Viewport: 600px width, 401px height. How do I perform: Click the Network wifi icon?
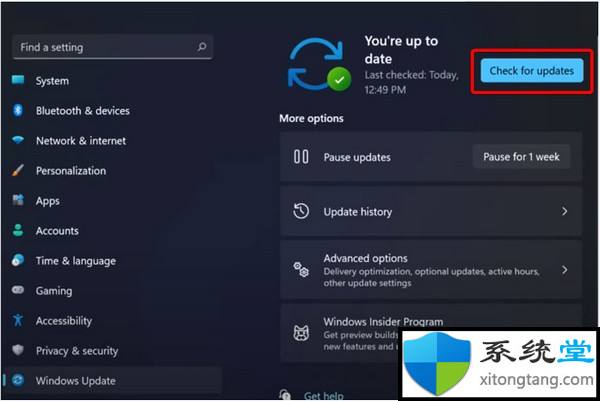coord(18,140)
